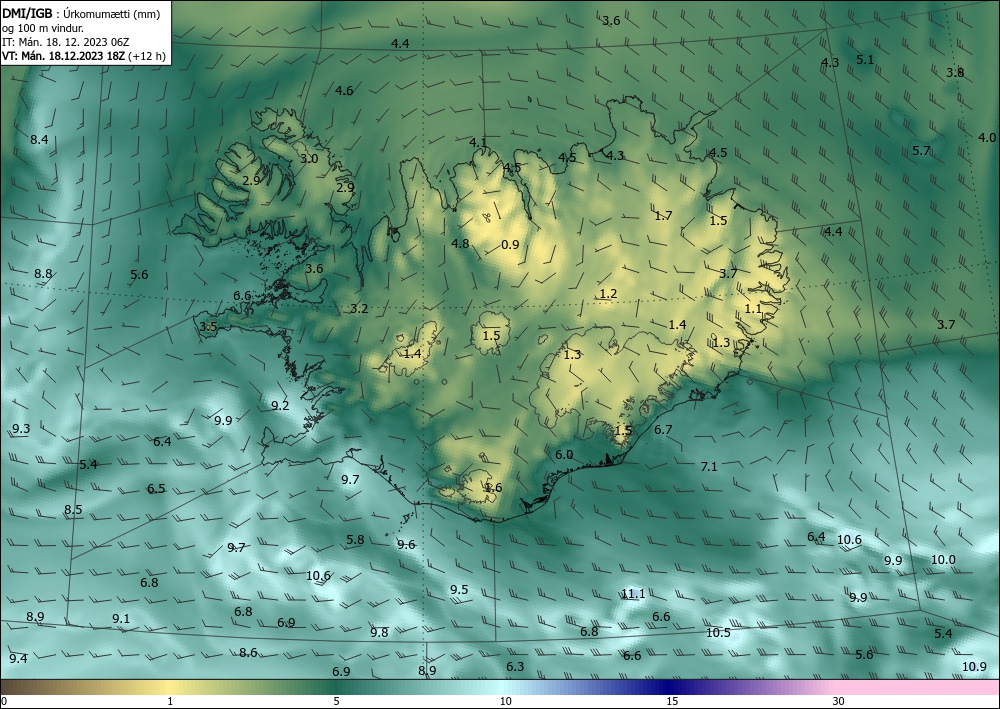Click the 6.3 value on the map
Image resolution: width=1000 pixels, height=709 pixels.
[515, 666]
